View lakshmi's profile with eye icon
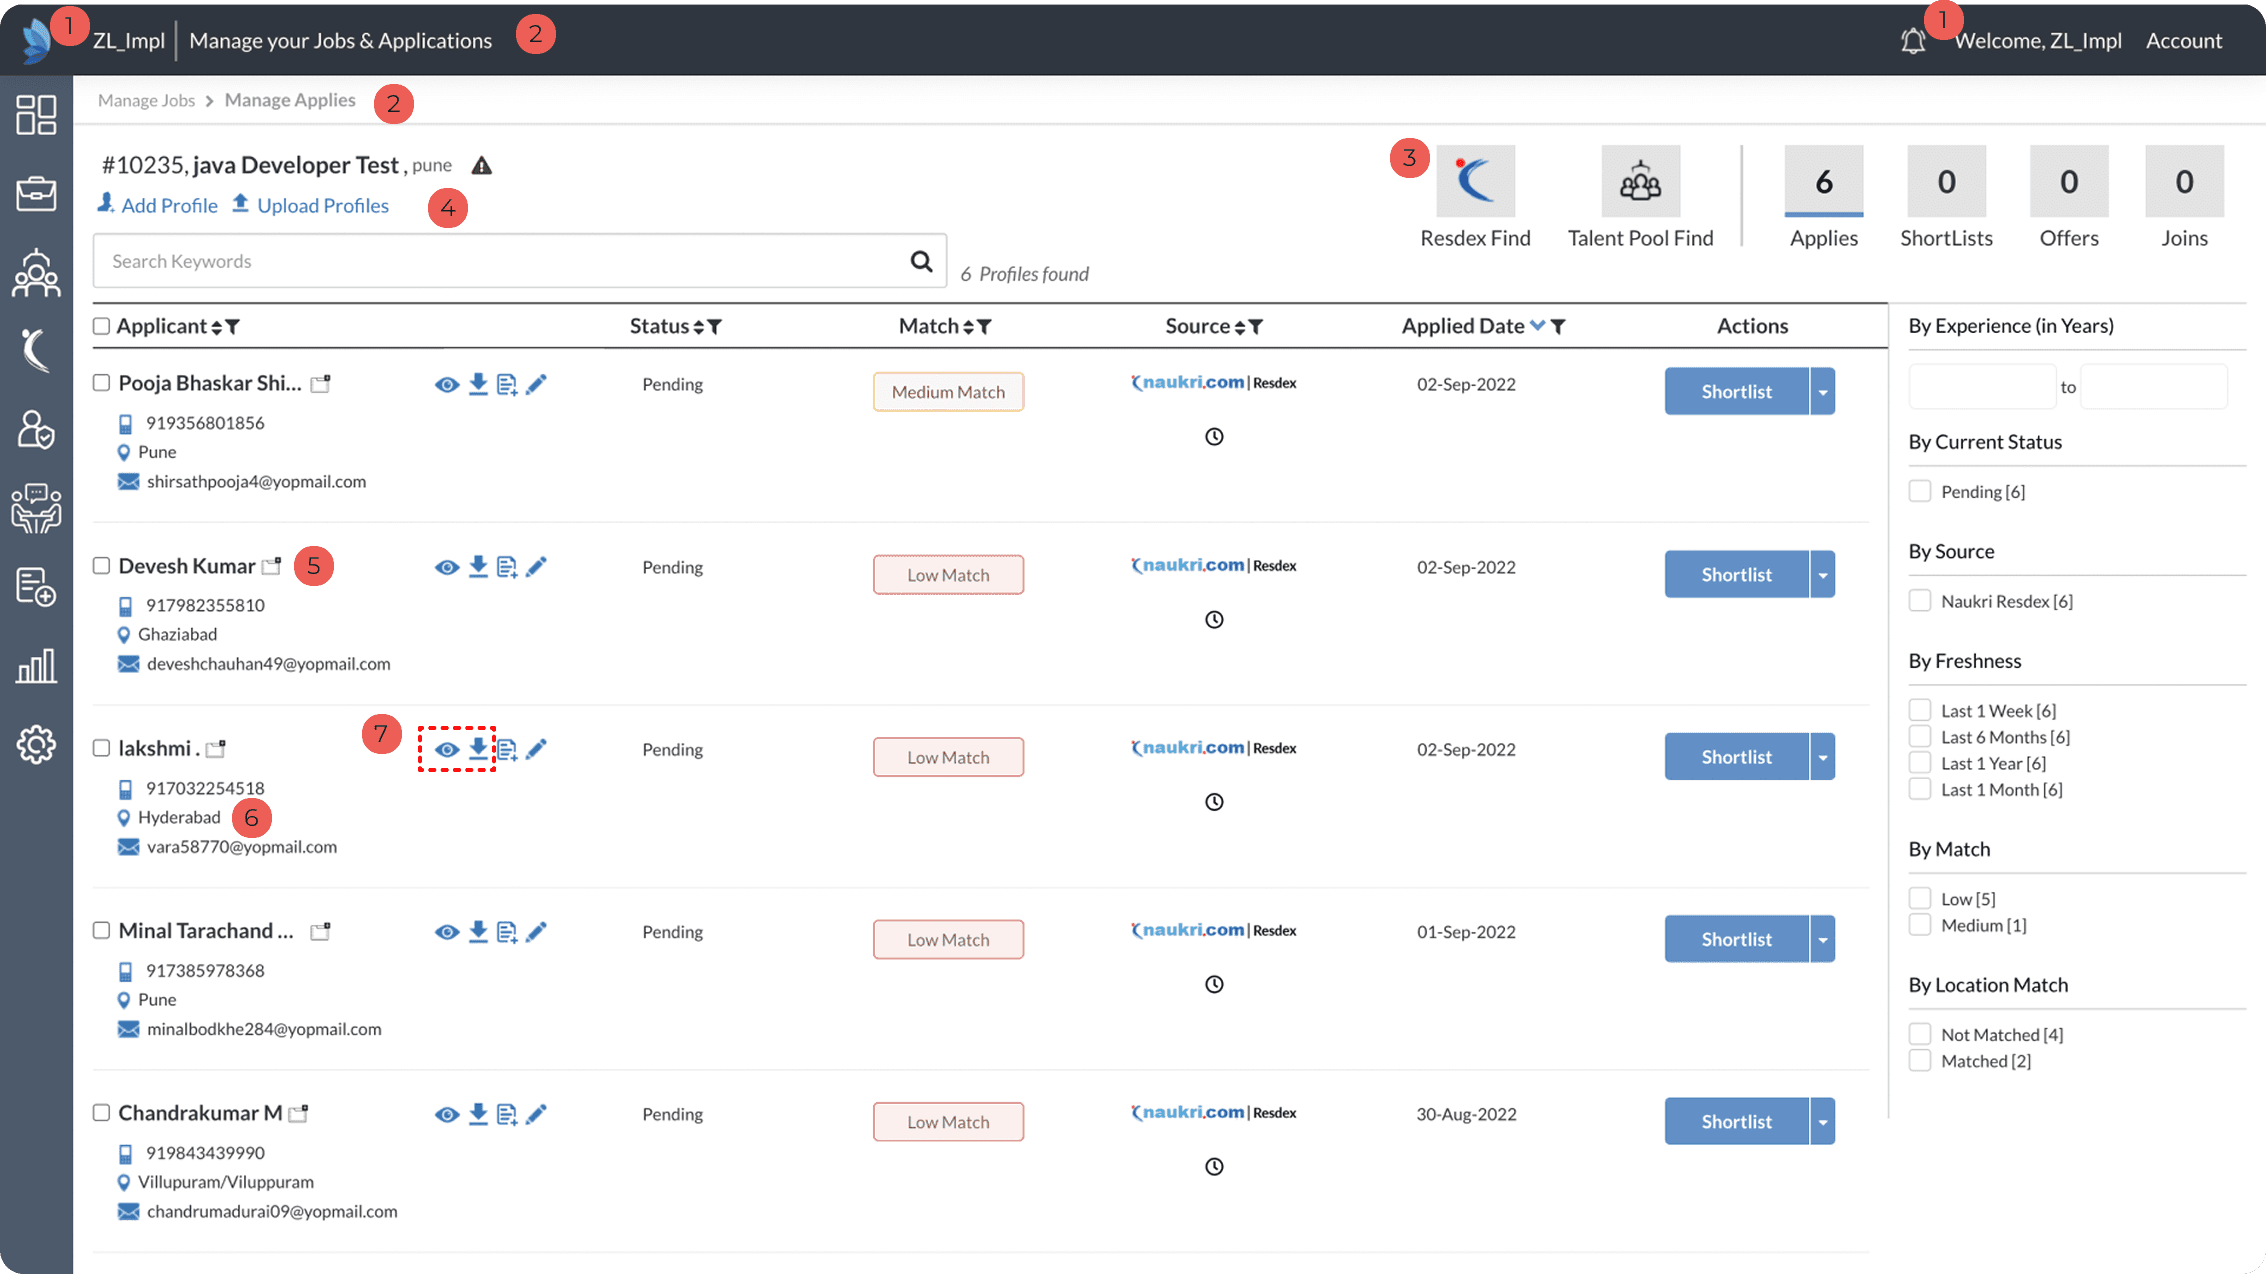 point(446,749)
